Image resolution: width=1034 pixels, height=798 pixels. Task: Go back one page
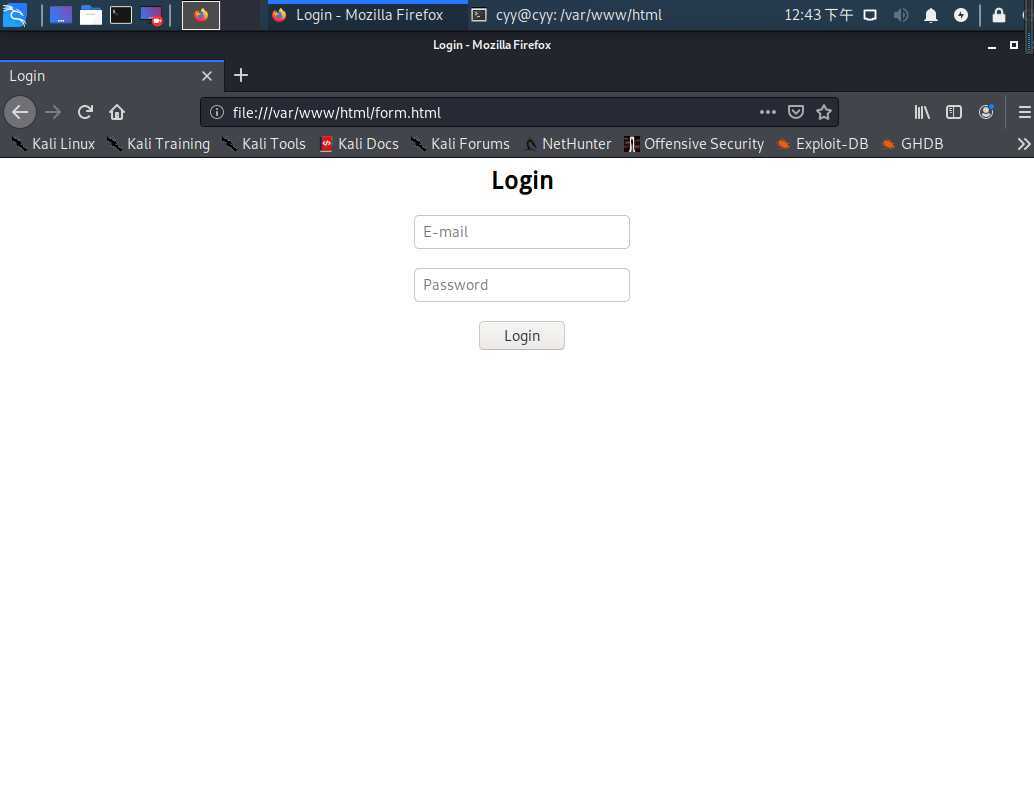coord(20,112)
